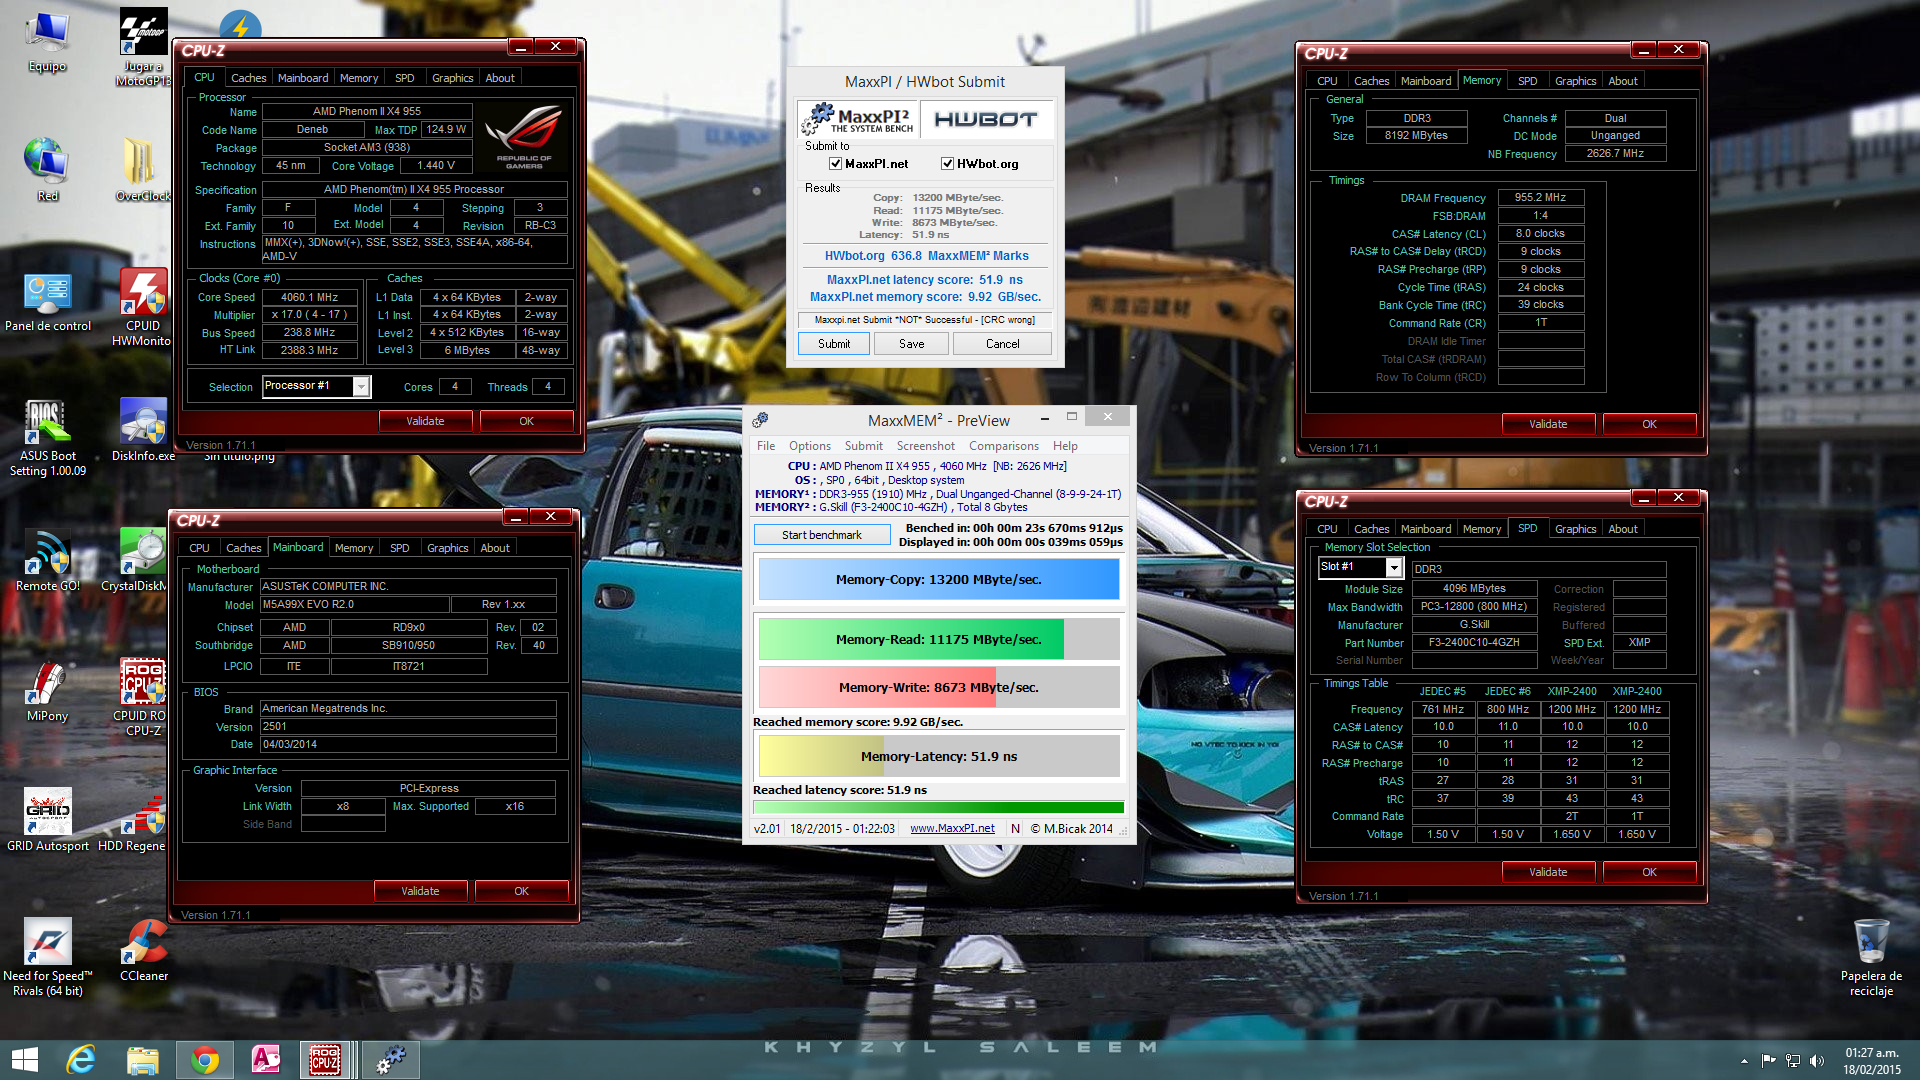Toggle the MaxxPI.net submit checkbox
The width and height of the screenshot is (1920, 1080).
pyautogui.click(x=835, y=164)
